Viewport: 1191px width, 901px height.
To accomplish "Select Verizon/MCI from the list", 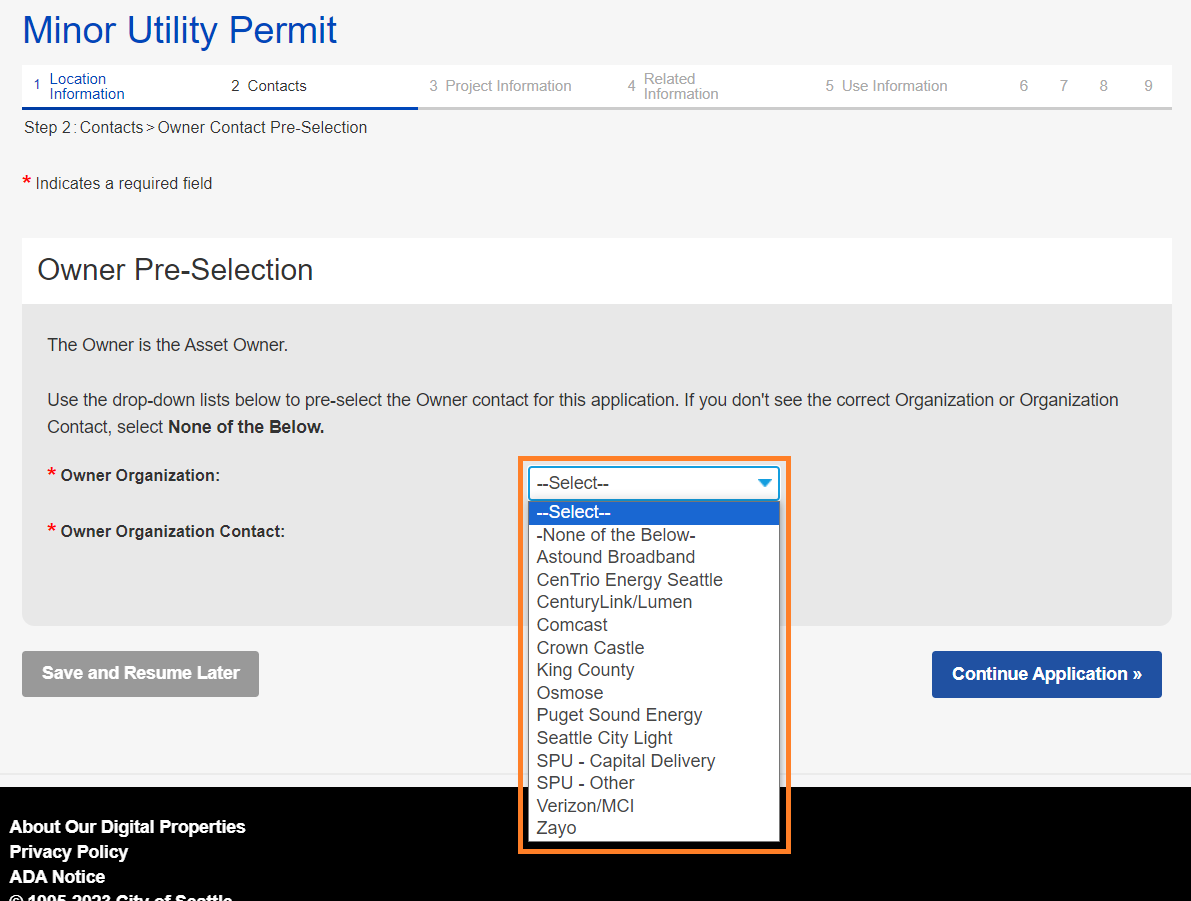I will pyautogui.click(x=585, y=806).
